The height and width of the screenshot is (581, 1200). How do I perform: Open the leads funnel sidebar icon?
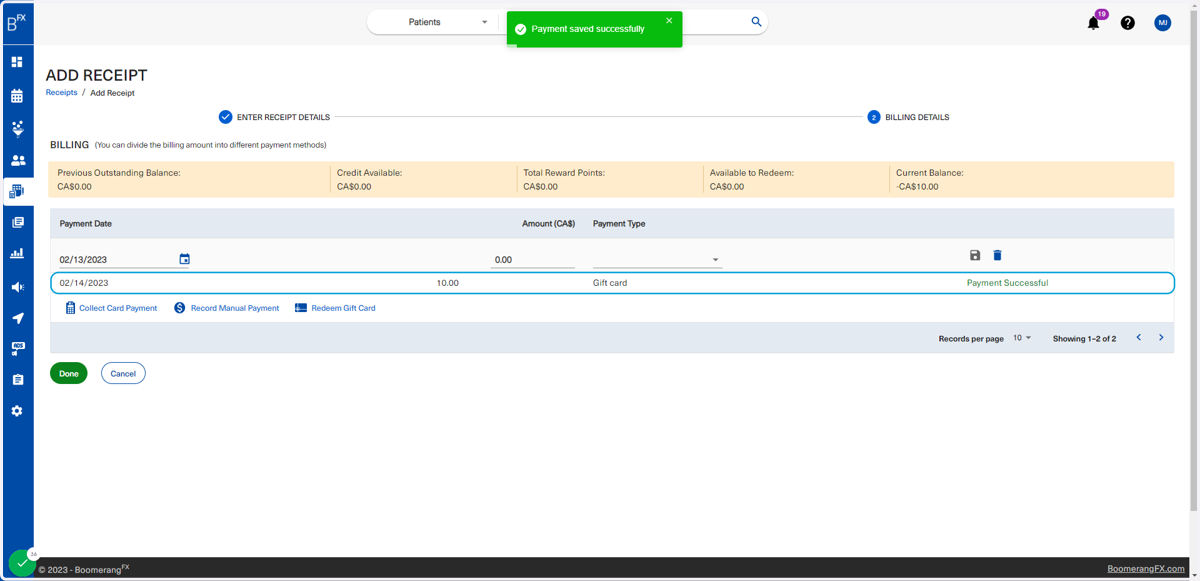[x=17, y=129]
